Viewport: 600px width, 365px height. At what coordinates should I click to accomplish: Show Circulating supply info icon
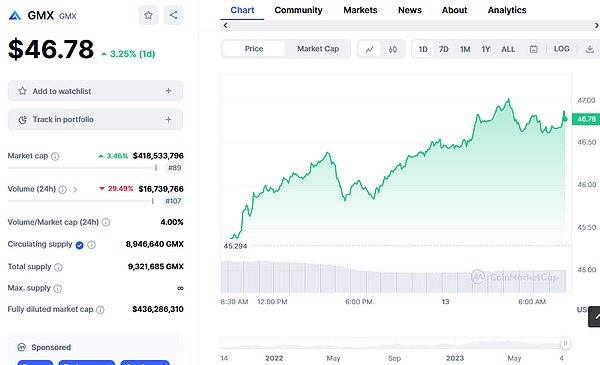(x=91, y=245)
